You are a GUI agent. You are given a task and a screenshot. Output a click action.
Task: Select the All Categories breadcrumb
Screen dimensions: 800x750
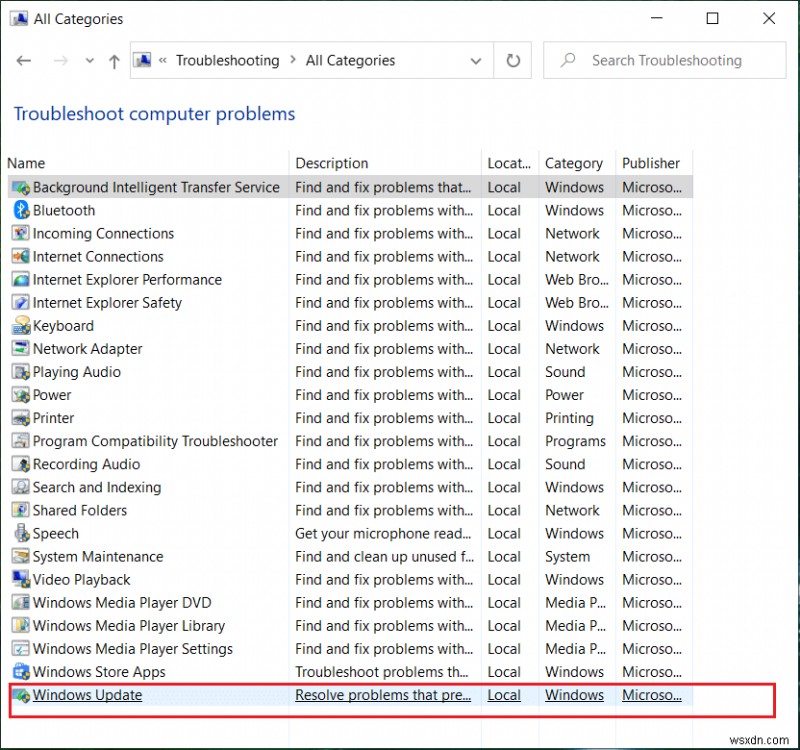tap(350, 60)
